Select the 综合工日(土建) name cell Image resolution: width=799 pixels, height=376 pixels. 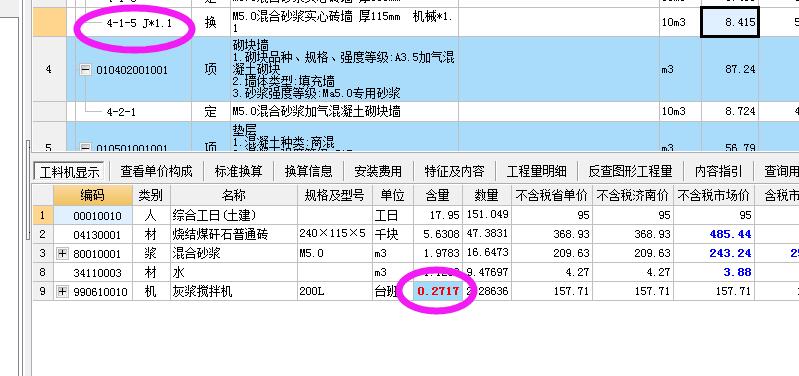tap(234, 216)
